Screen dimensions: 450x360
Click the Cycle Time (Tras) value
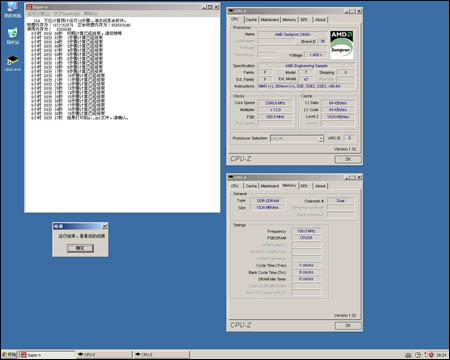click(306, 265)
